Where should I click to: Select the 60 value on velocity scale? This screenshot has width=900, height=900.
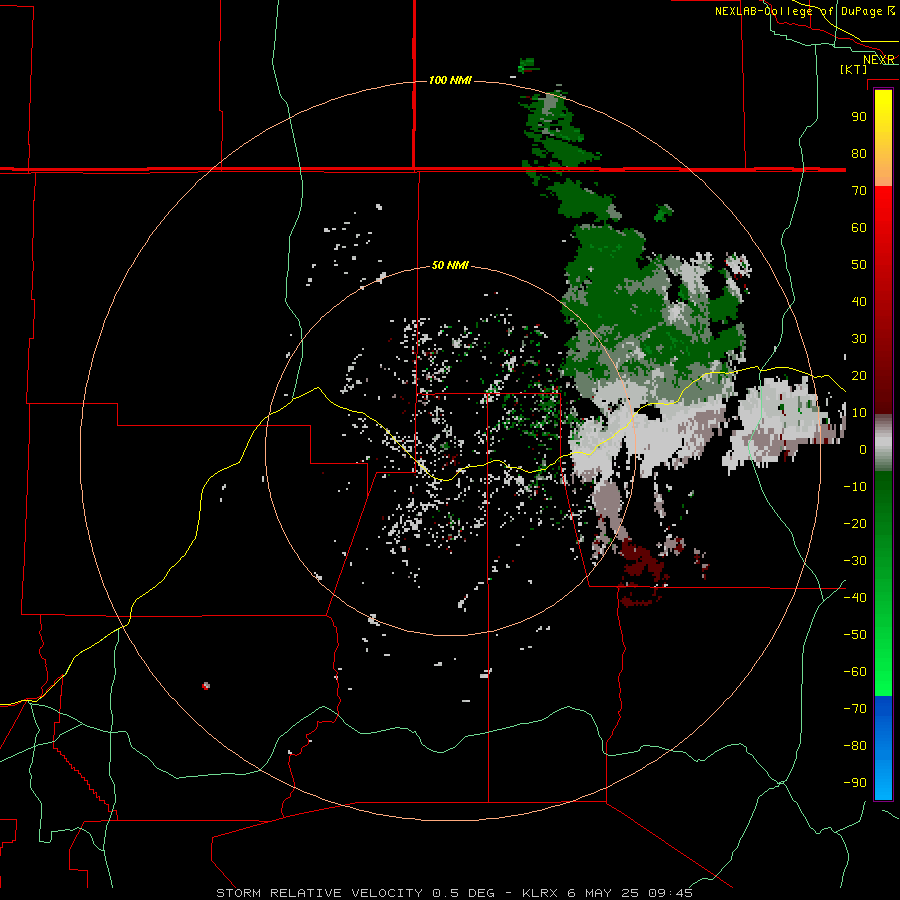[859, 228]
